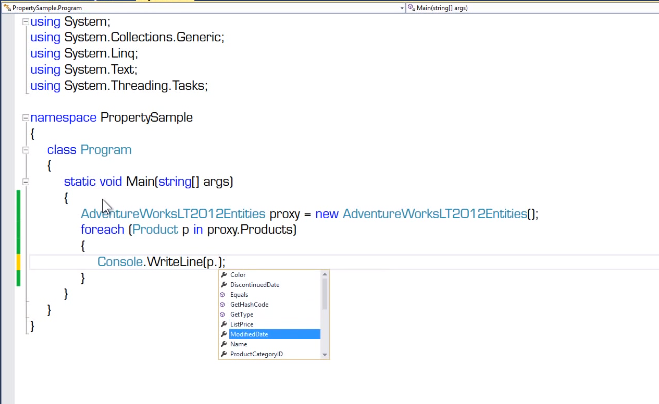Viewport: 659px width, 404px height.
Task: Click the method icon beside Equals
Action: click(223, 295)
